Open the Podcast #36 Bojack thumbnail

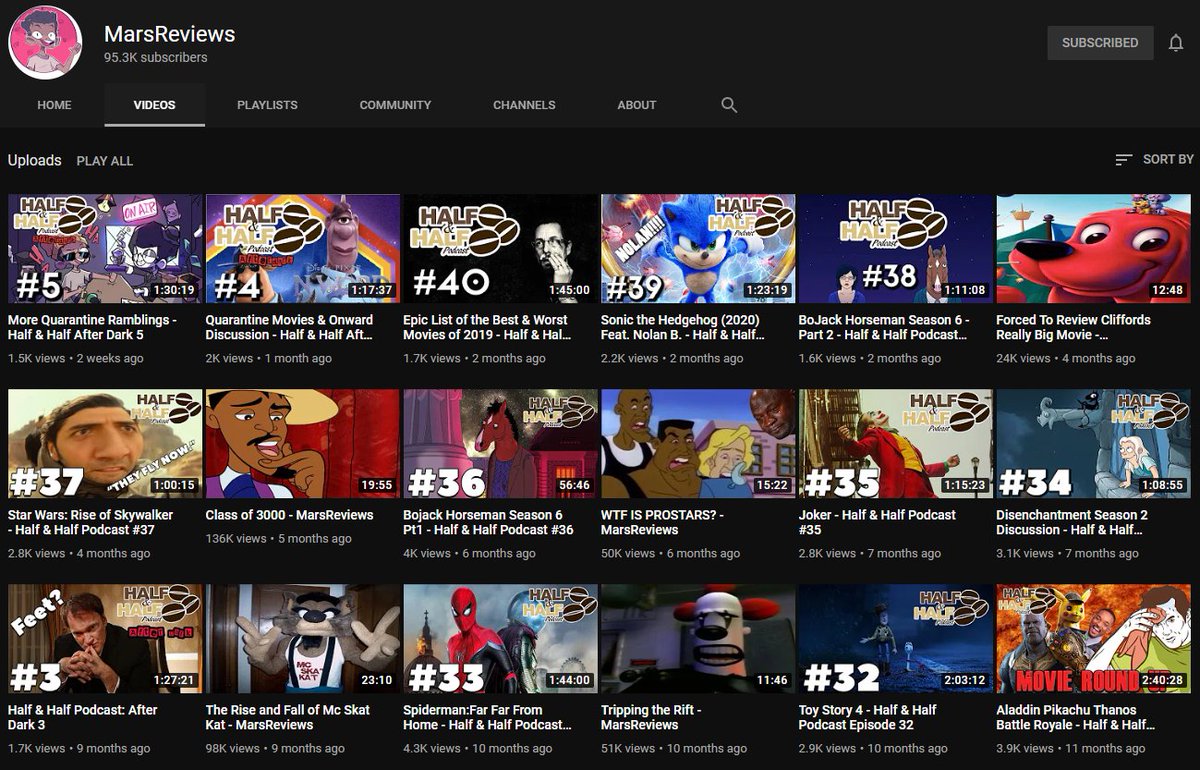500,443
